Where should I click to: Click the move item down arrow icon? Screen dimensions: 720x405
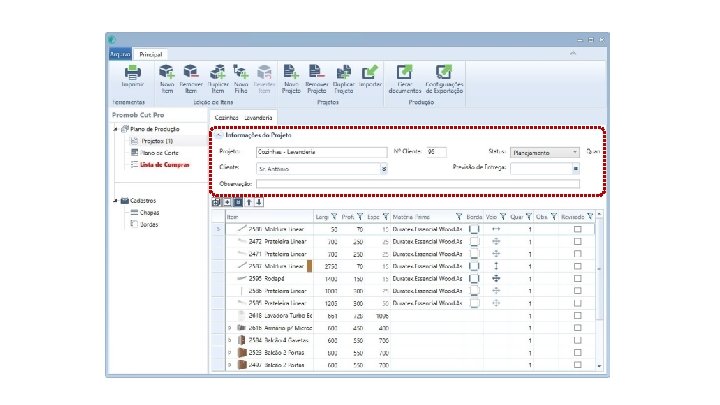tap(259, 202)
